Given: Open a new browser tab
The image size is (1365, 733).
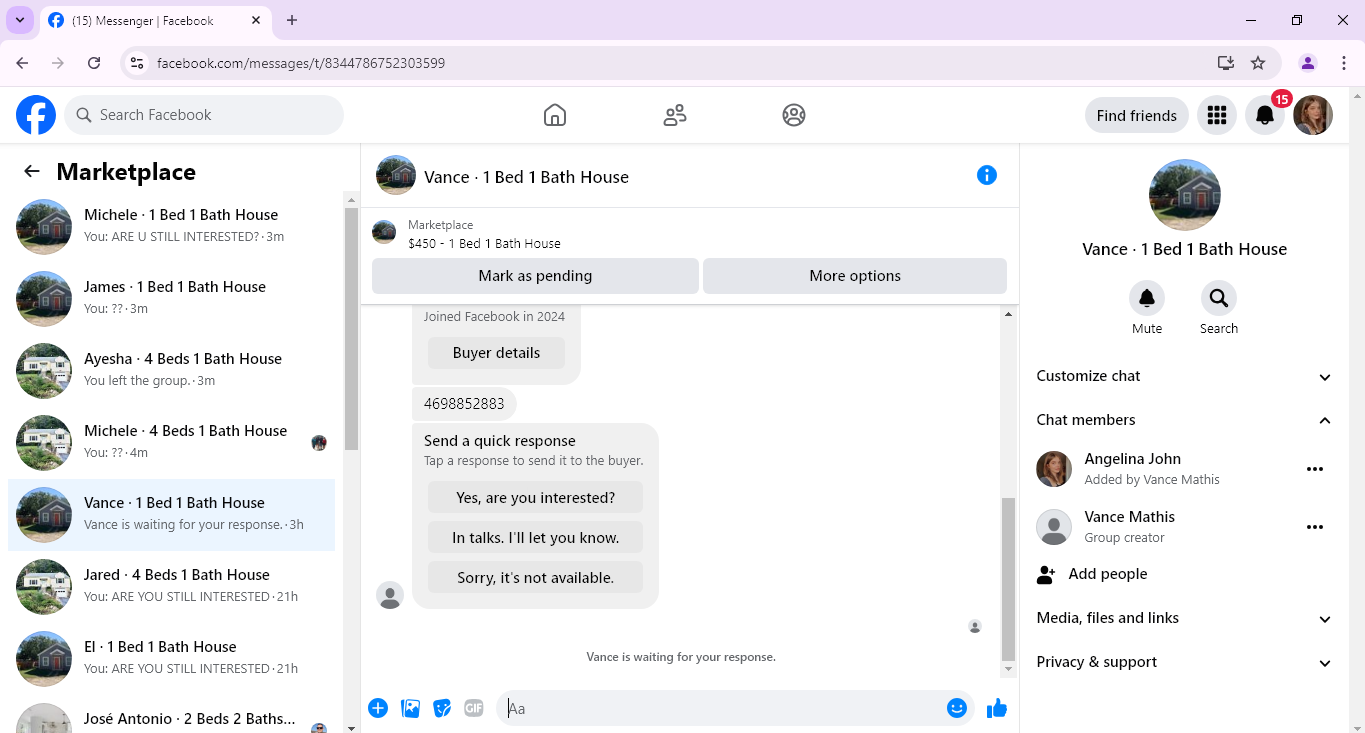Looking at the screenshot, I should point(292,20).
